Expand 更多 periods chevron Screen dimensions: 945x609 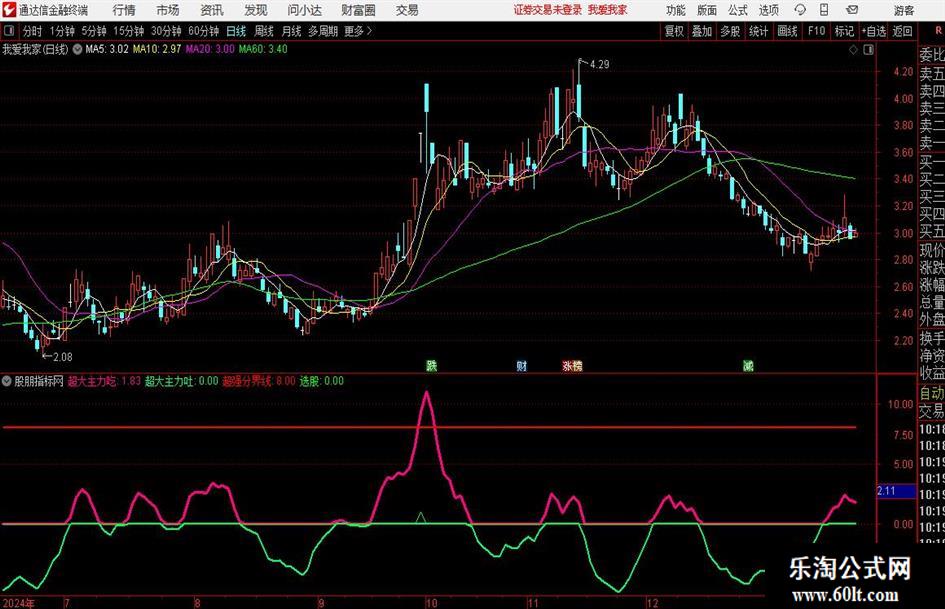[369, 31]
